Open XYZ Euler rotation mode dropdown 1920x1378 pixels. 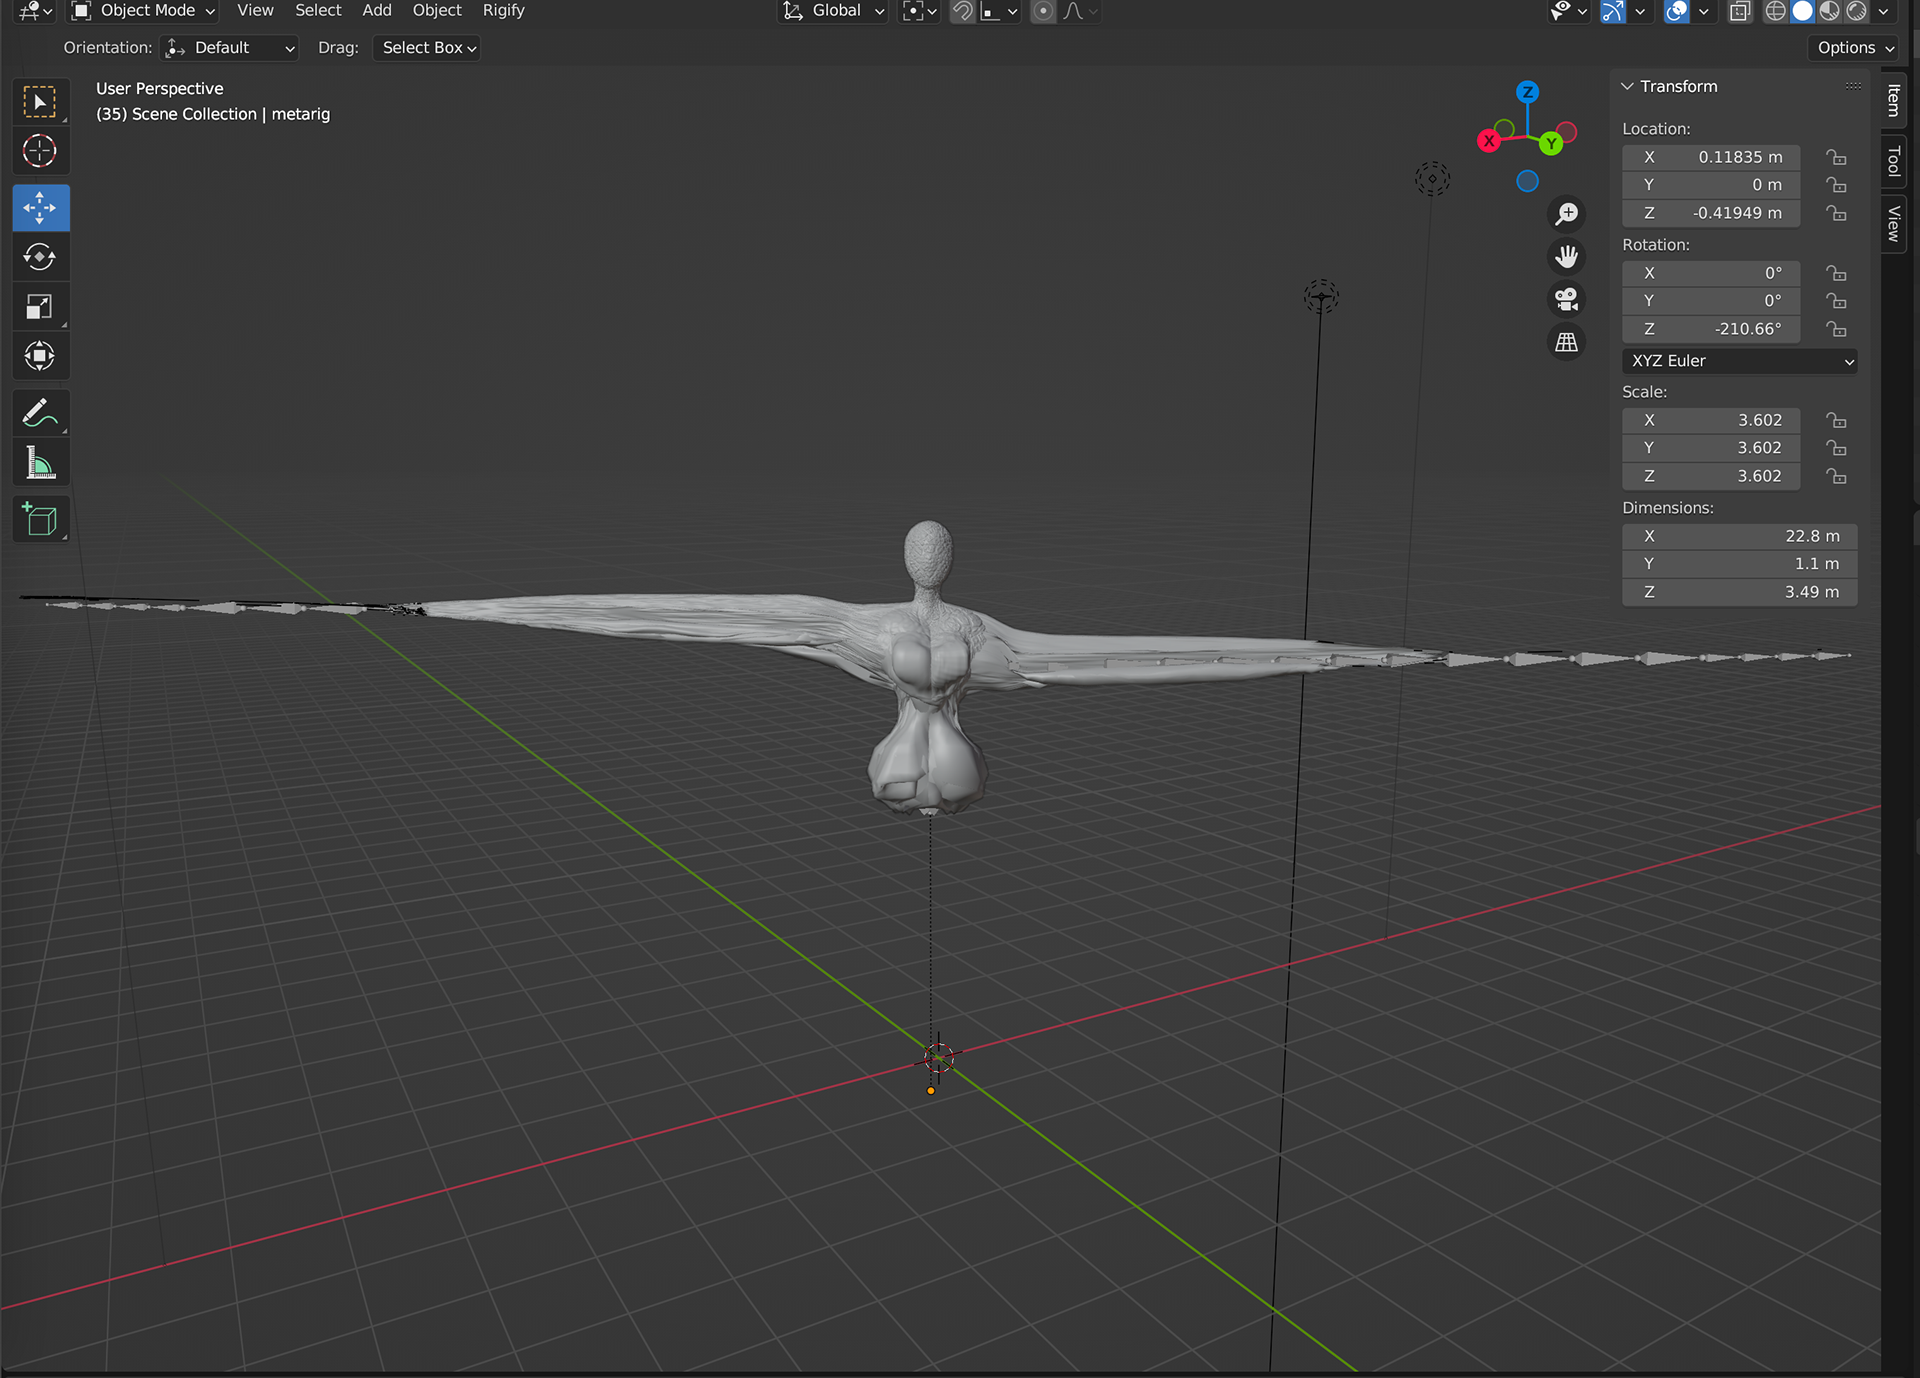coord(1739,361)
